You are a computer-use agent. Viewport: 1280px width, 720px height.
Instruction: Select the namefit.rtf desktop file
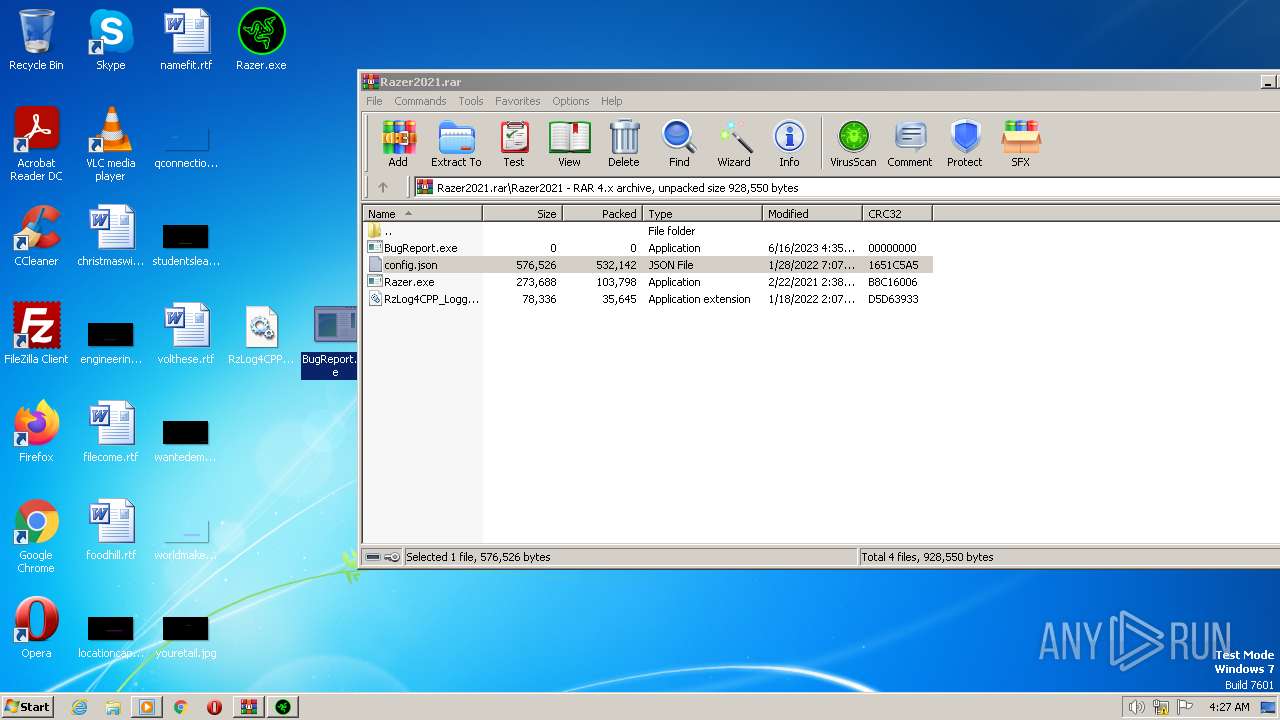[x=186, y=40]
